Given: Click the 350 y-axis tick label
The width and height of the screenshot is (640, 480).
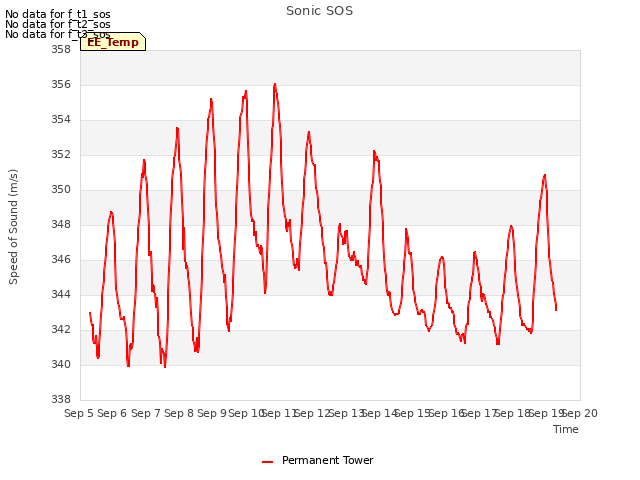Looking at the screenshot, I should 61,189.
